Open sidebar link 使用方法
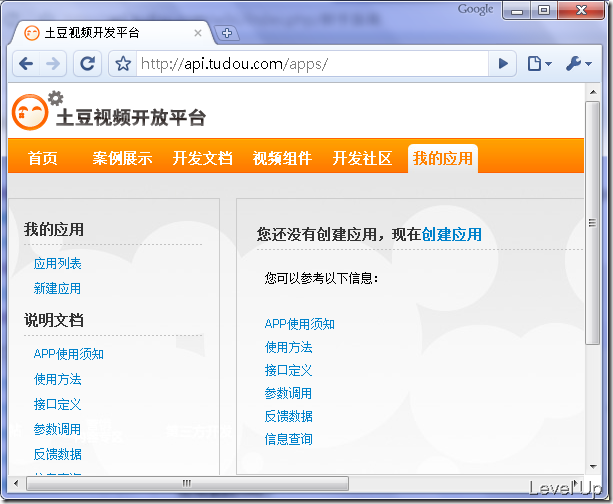613x504 pixels. [57, 379]
